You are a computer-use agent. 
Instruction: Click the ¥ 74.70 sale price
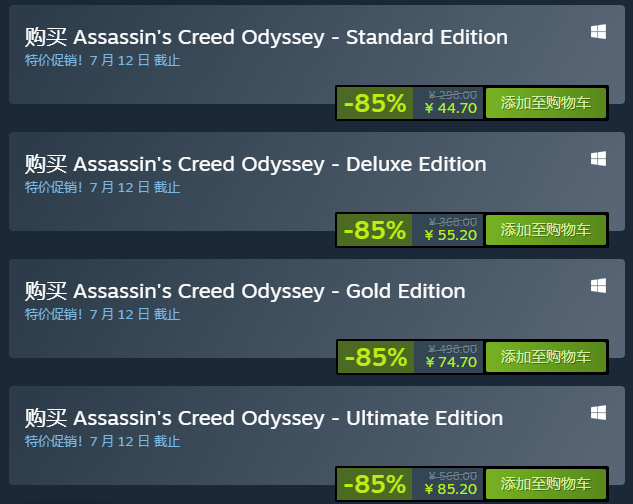coord(451,363)
